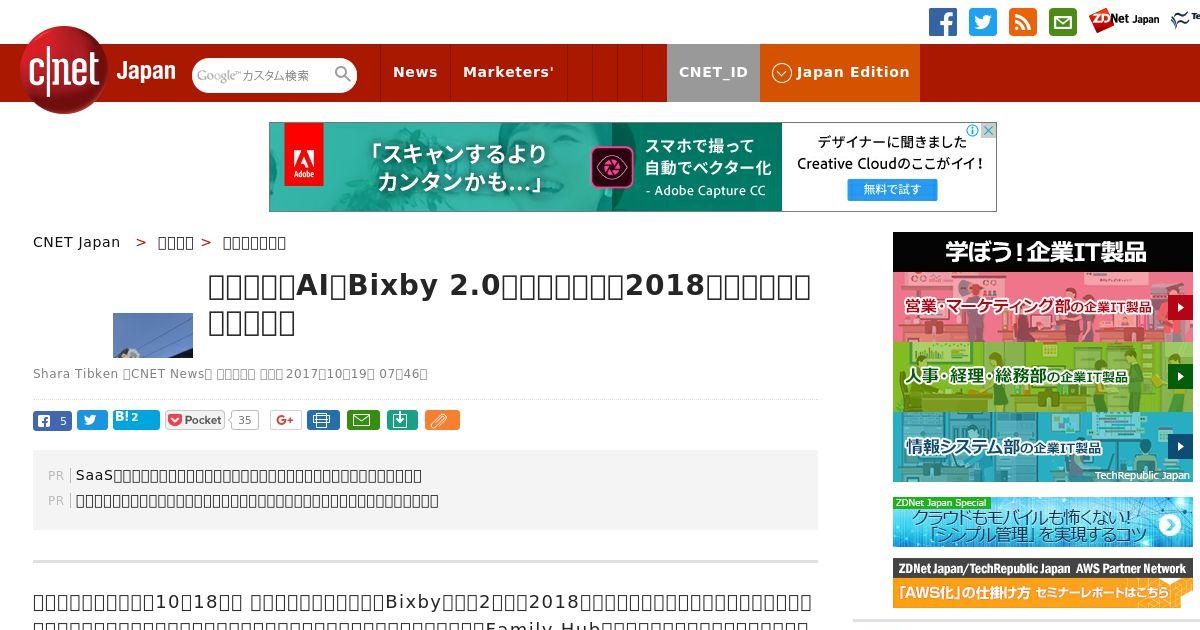
Task: Click the CNET Japan breadcrumb link
Action: coord(77,242)
